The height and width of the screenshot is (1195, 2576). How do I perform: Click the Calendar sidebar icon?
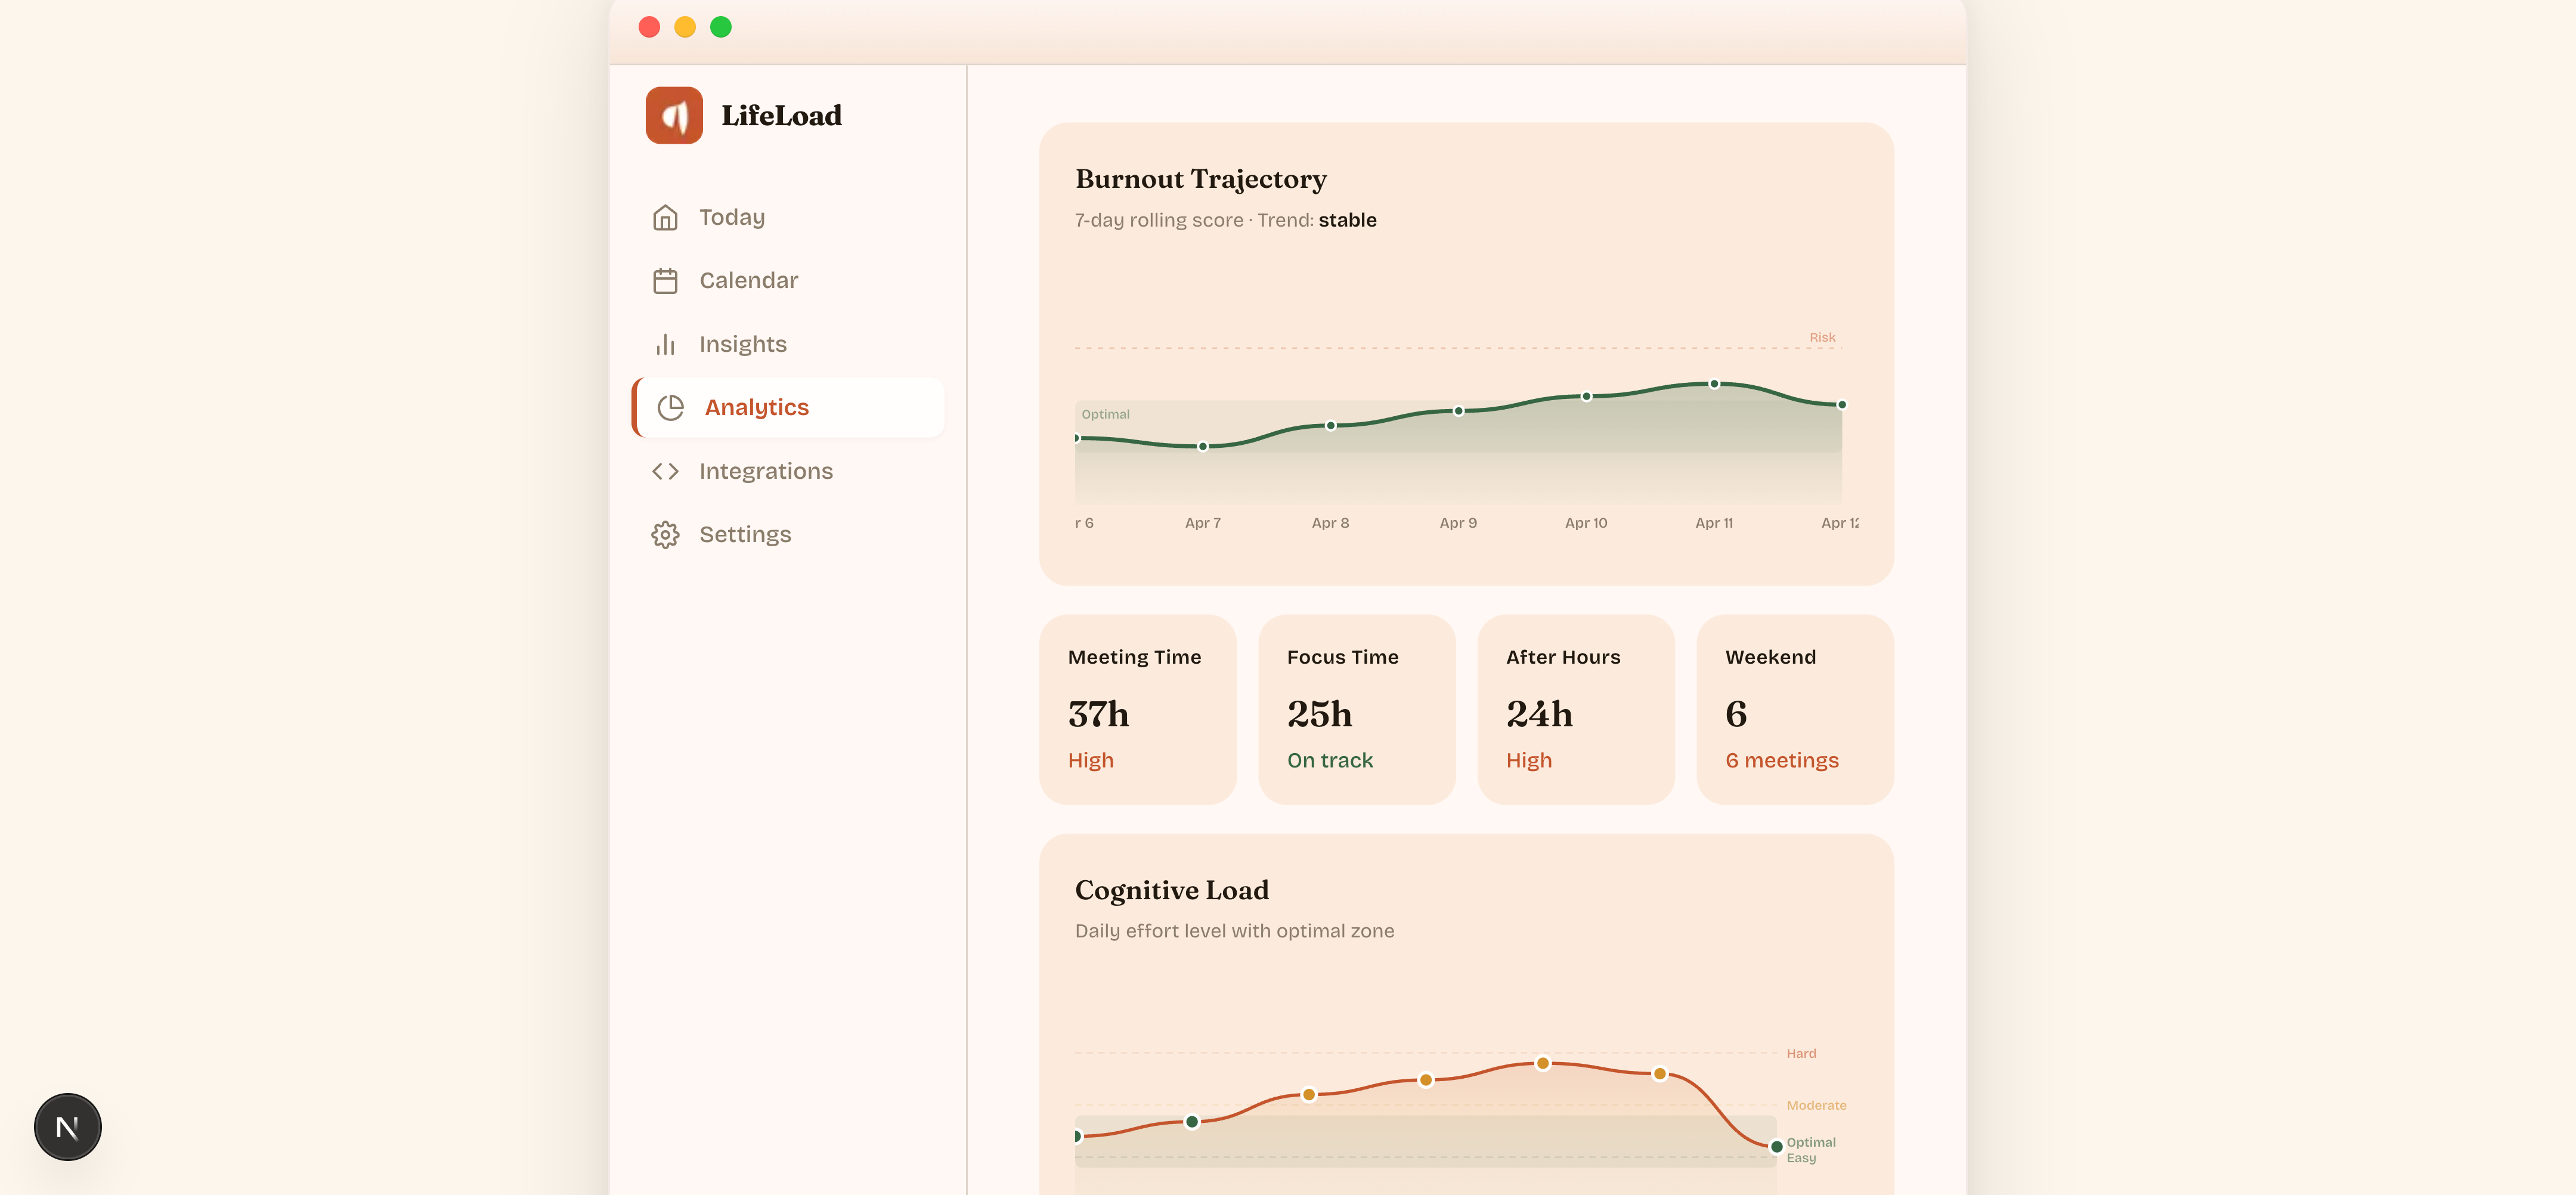[x=665, y=281]
